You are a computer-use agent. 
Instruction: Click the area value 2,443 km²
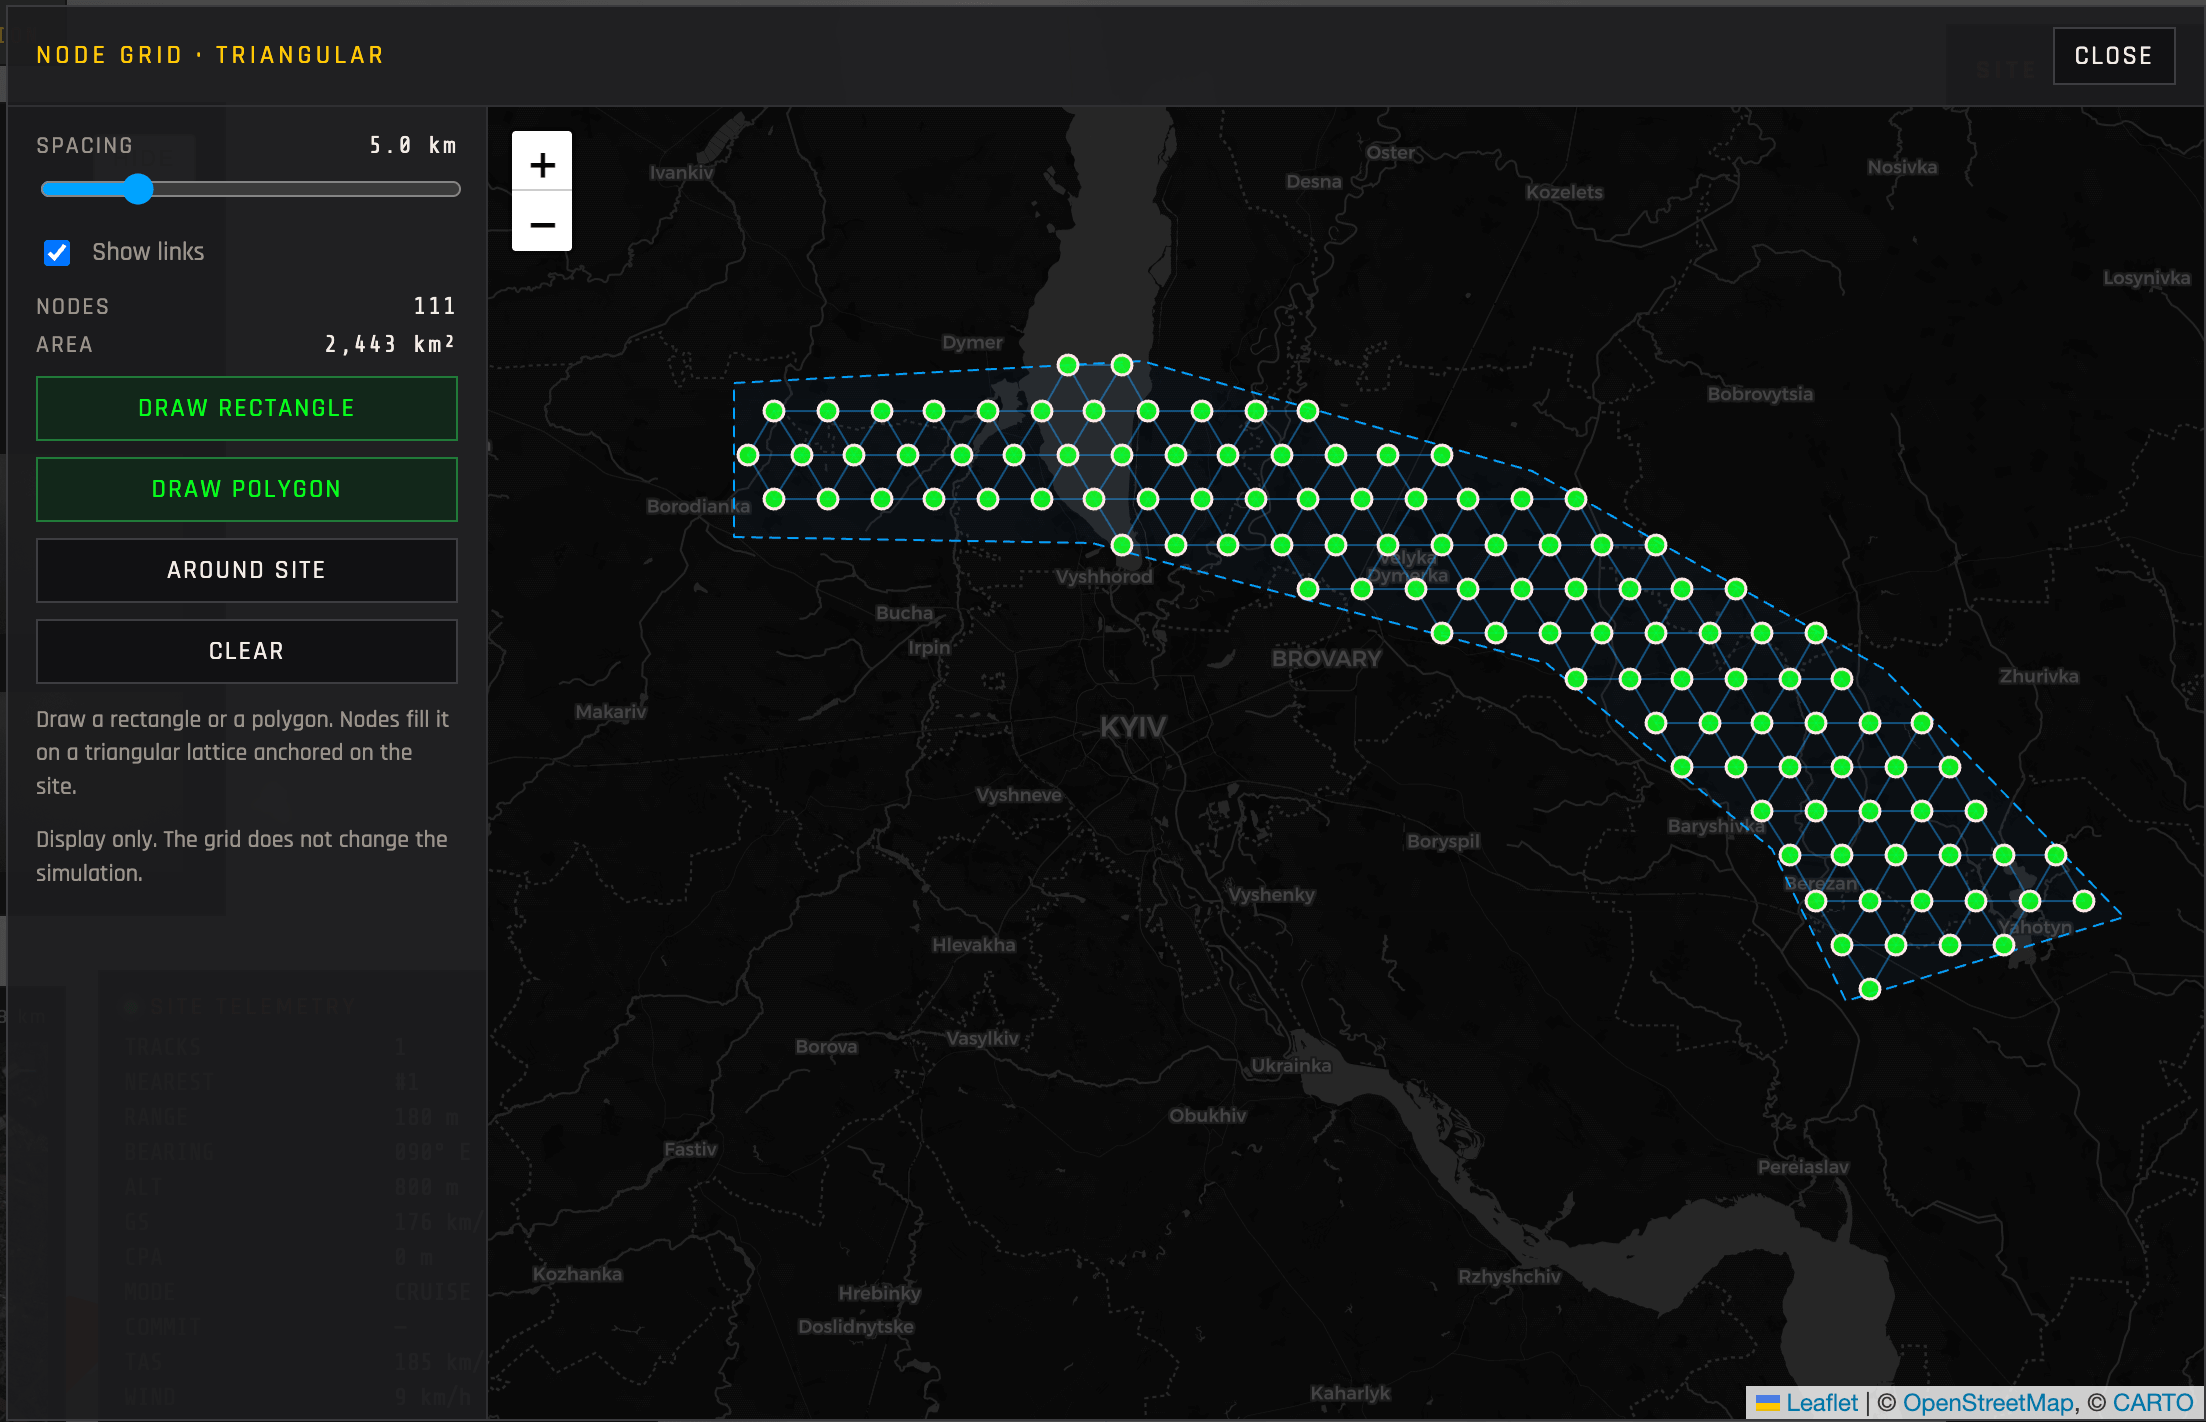[390, 344]
